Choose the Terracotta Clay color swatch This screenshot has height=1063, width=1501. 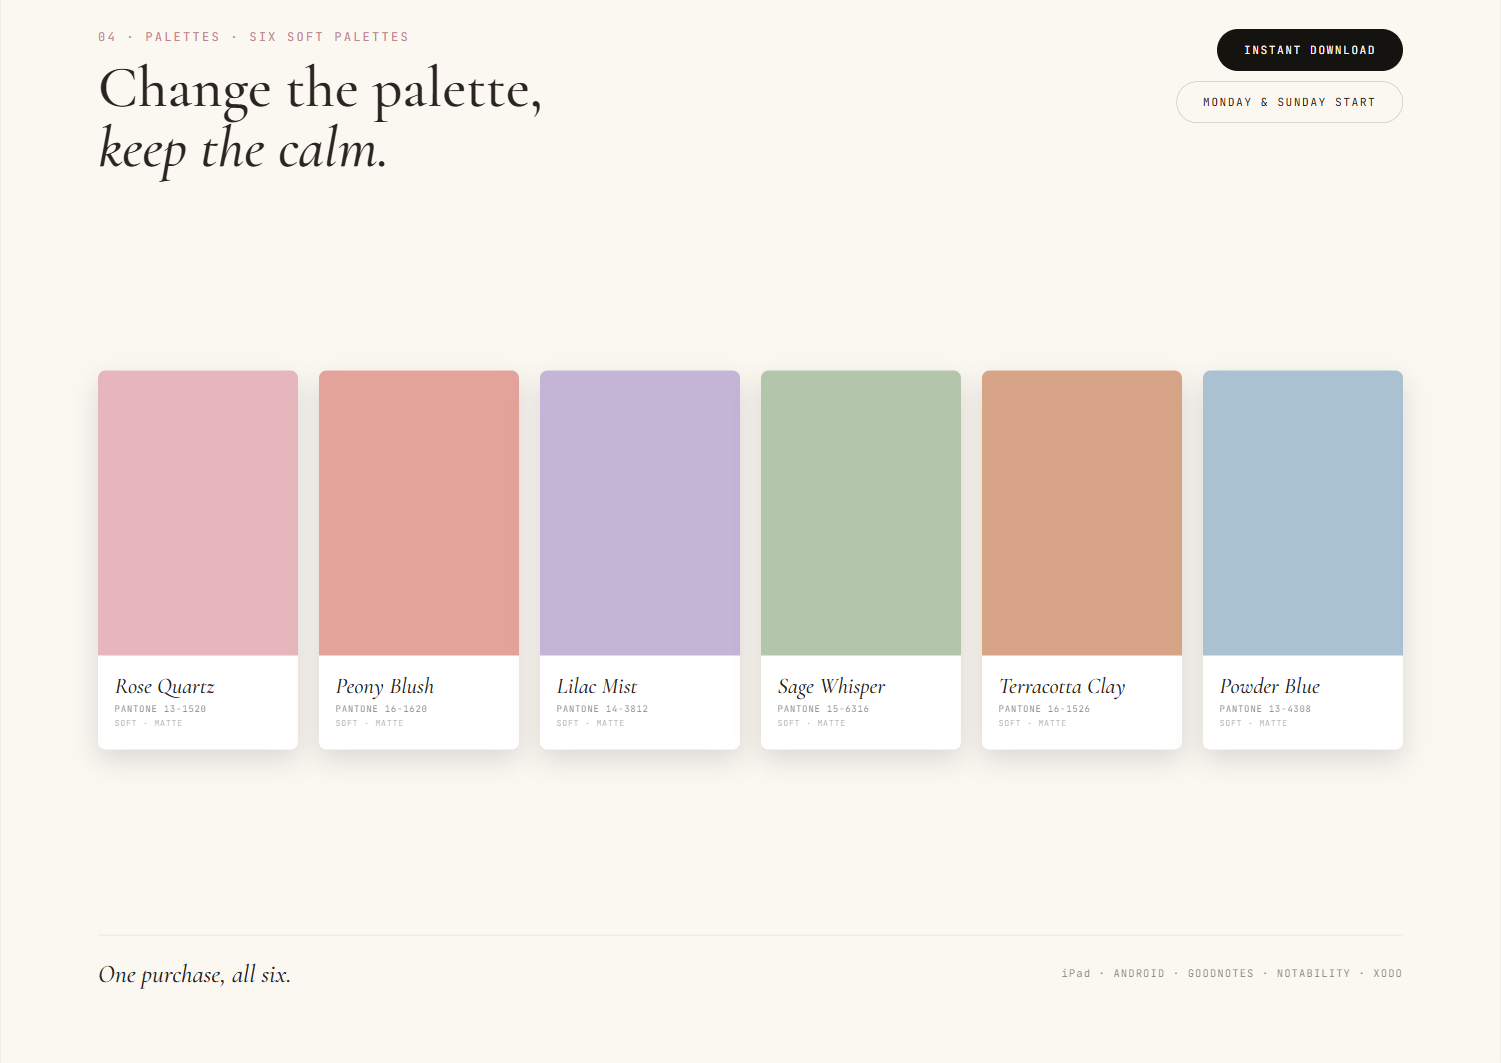coord(1082,513)
